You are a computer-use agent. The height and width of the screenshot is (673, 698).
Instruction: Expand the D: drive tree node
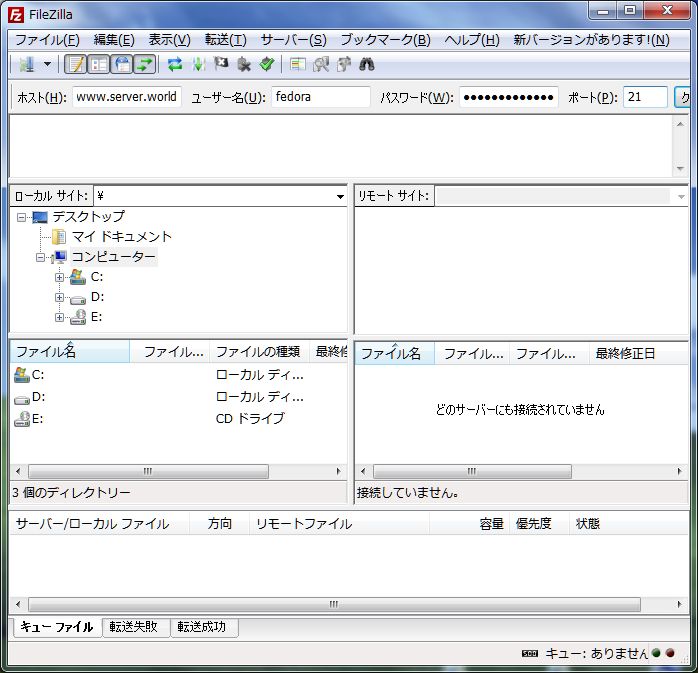click(x=59, y=297)
